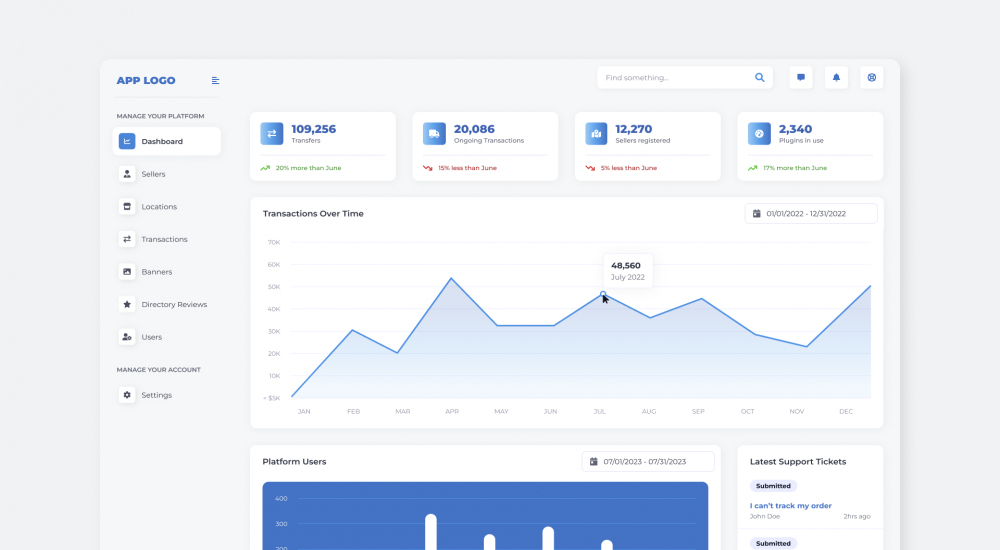1000x550 pixels.
Task: Open Transactions date range 01/01/2022 picker
Action: pos(811,213)
